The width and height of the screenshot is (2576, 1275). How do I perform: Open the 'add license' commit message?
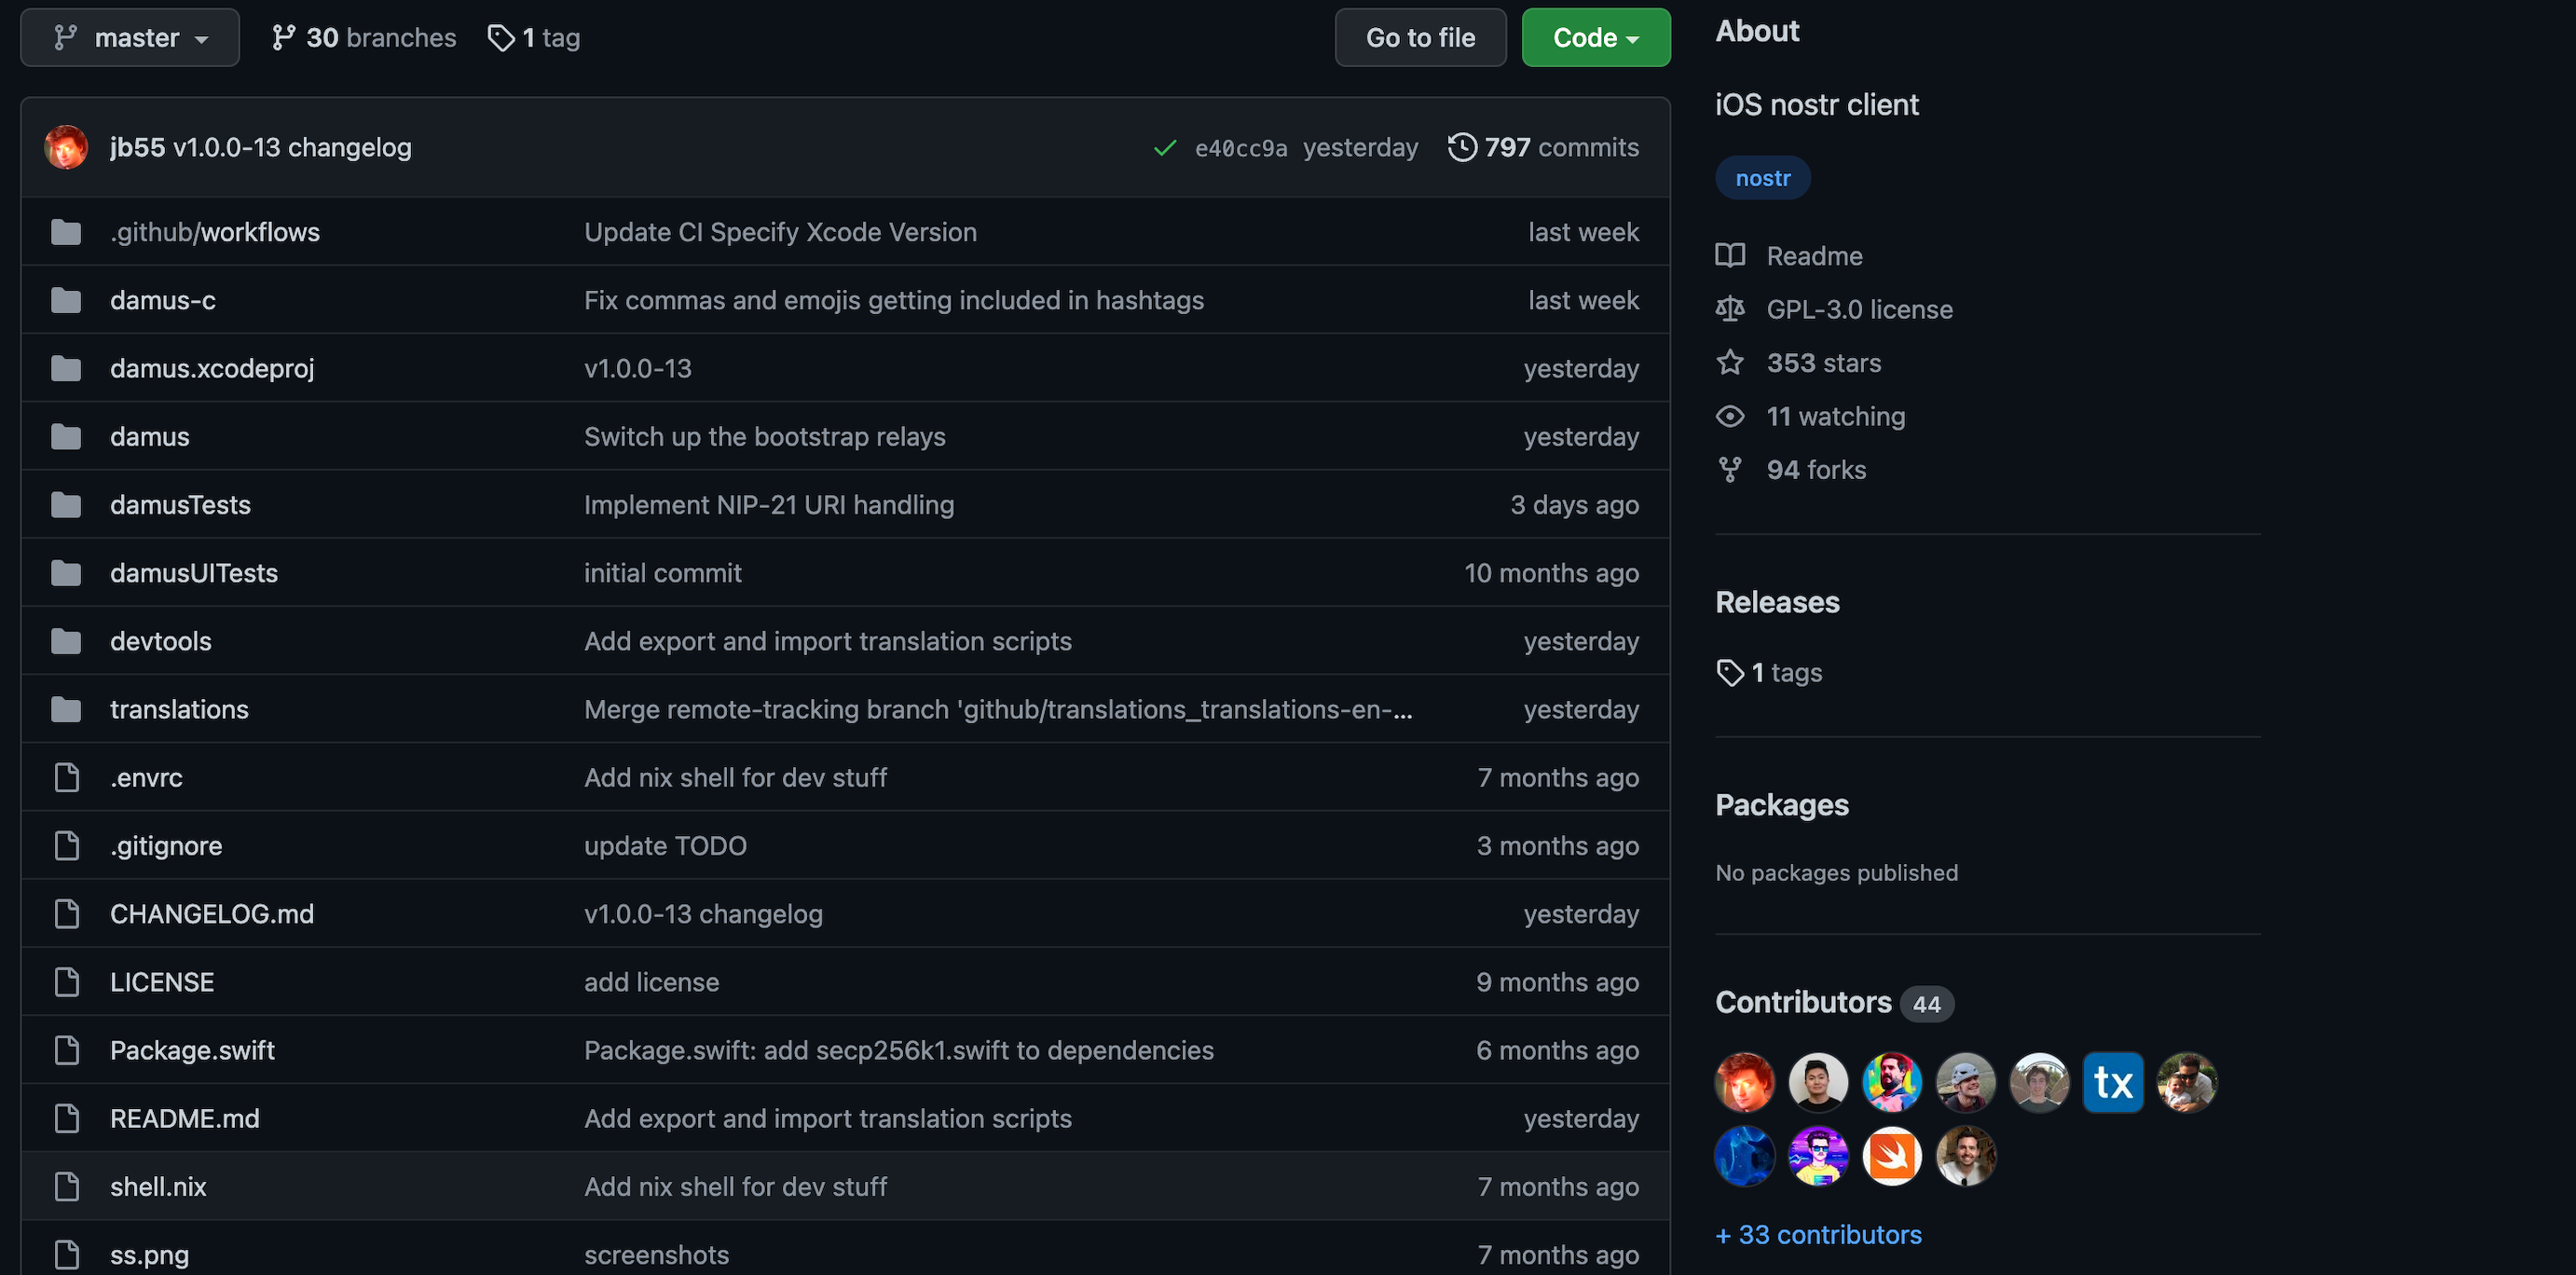651,982
